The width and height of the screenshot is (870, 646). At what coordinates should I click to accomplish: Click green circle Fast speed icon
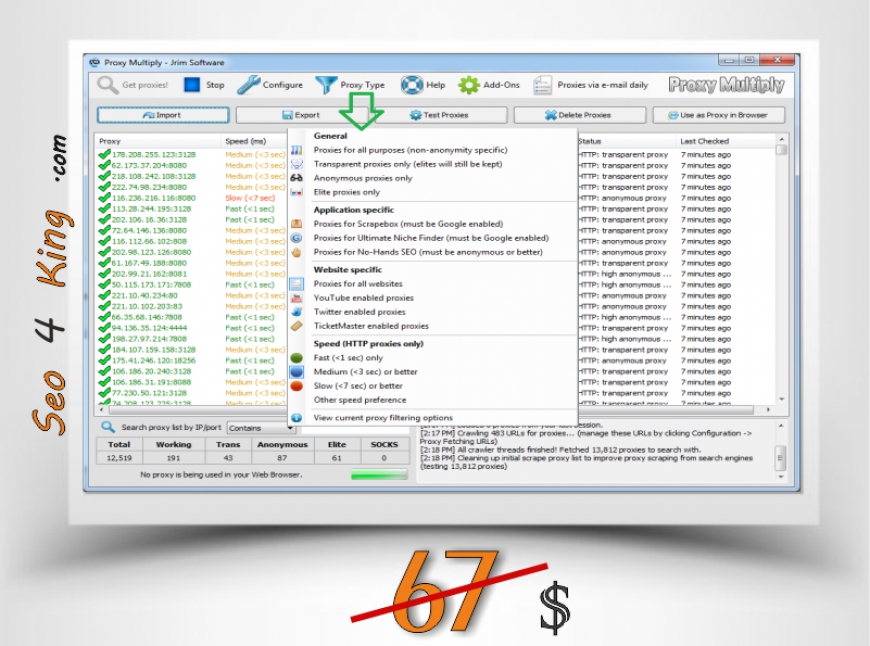pos(297,358)
